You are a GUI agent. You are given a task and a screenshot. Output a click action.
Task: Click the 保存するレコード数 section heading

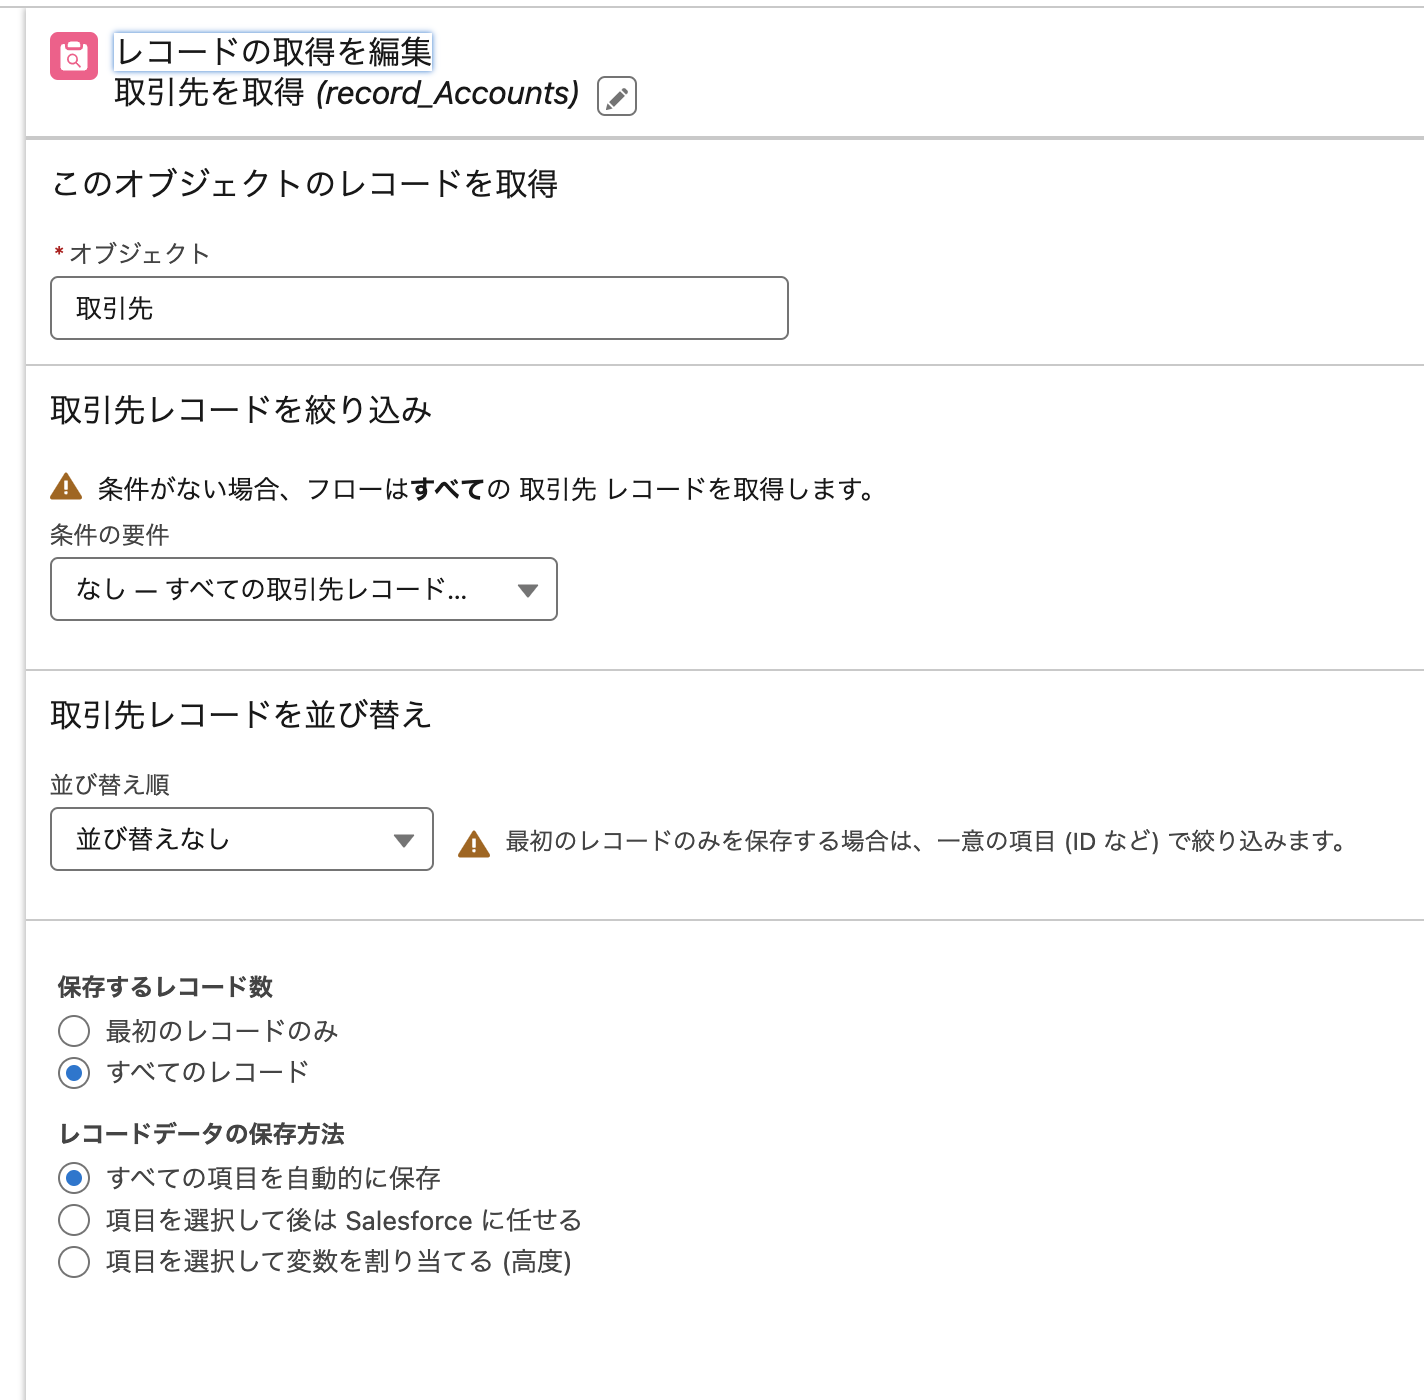163,986
